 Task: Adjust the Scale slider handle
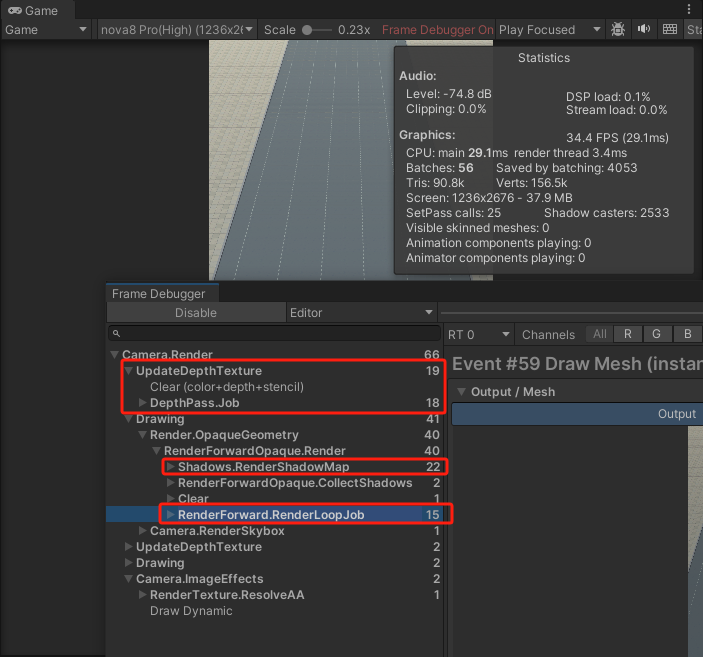[x=307, y=30]
